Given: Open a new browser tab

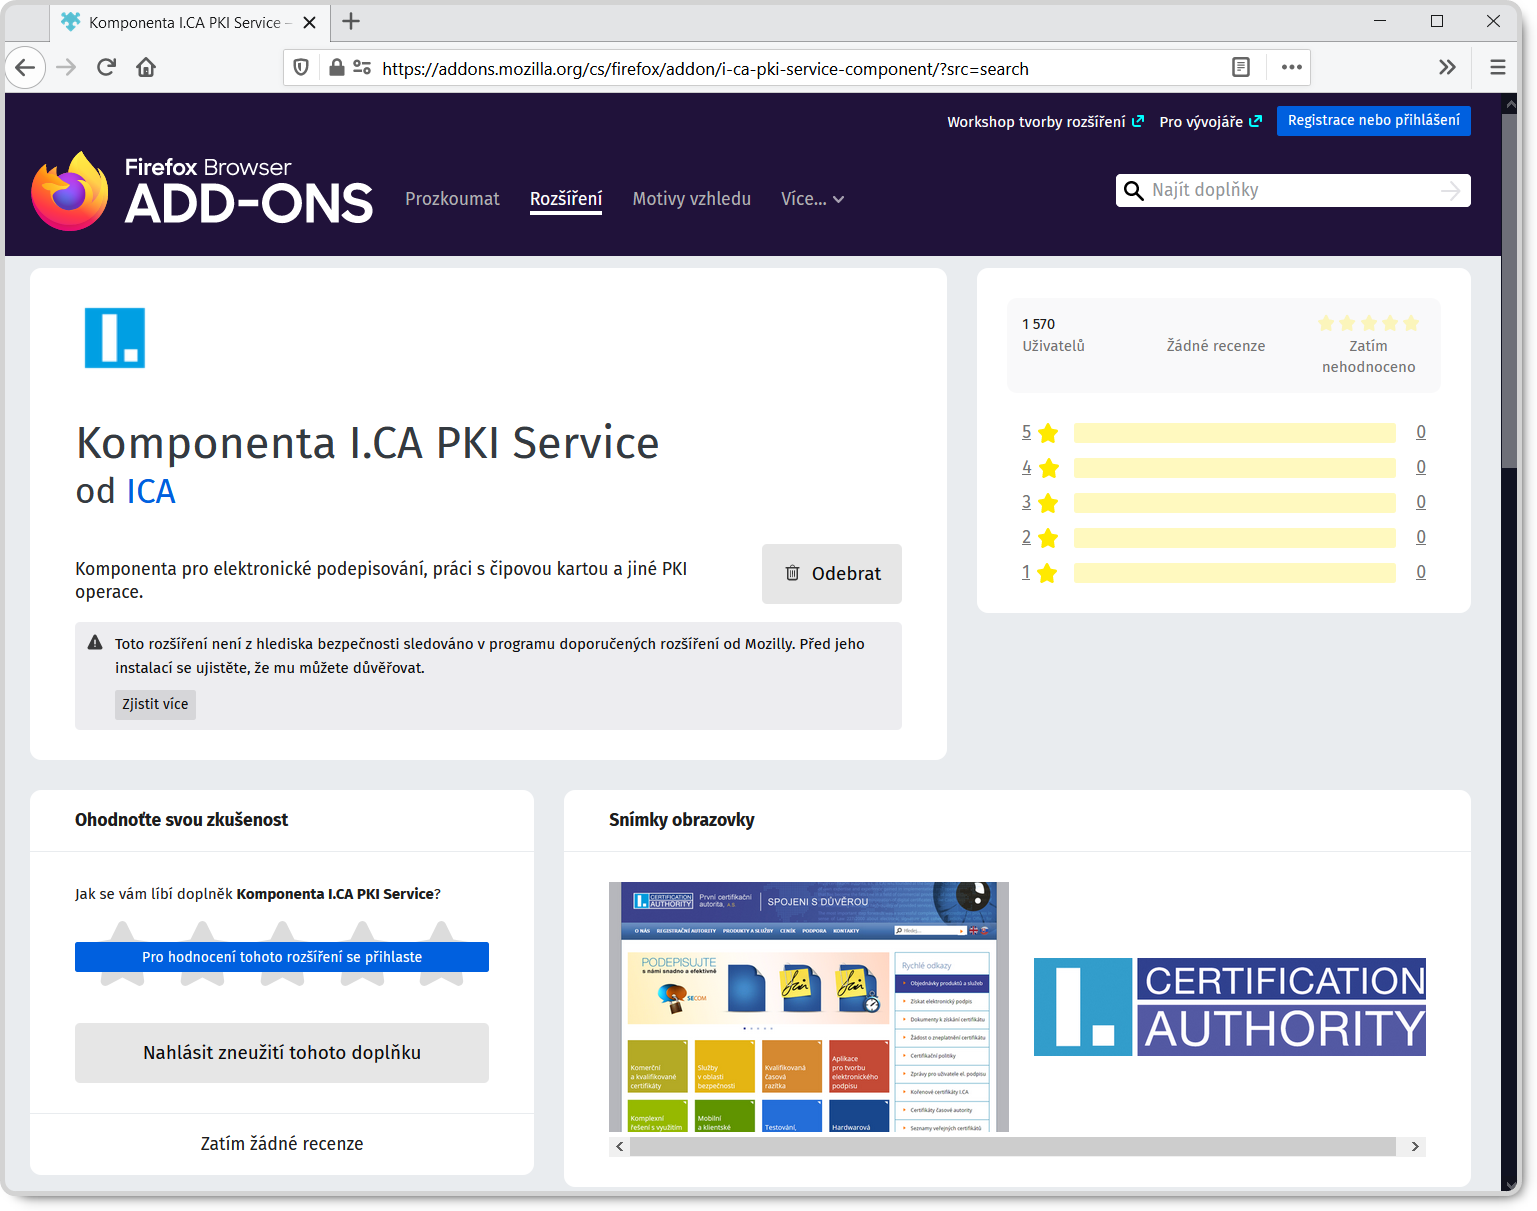Looking at the screenshot, I should point(351,22).
